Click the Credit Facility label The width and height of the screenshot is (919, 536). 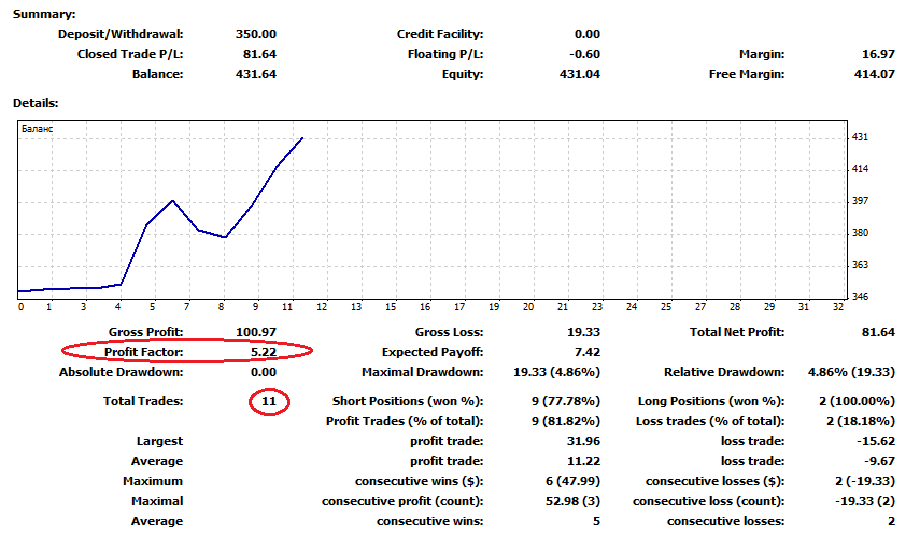click(440, 34)
